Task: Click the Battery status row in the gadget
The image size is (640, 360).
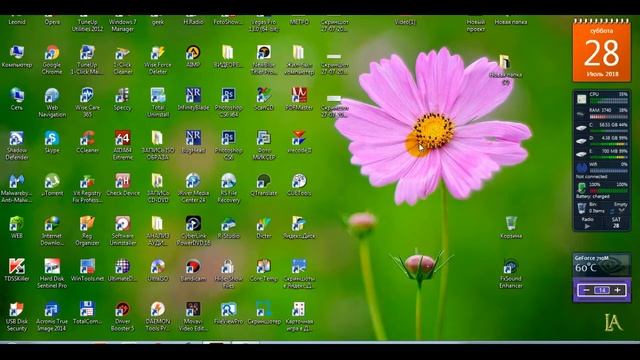Action: pos(602,190)
